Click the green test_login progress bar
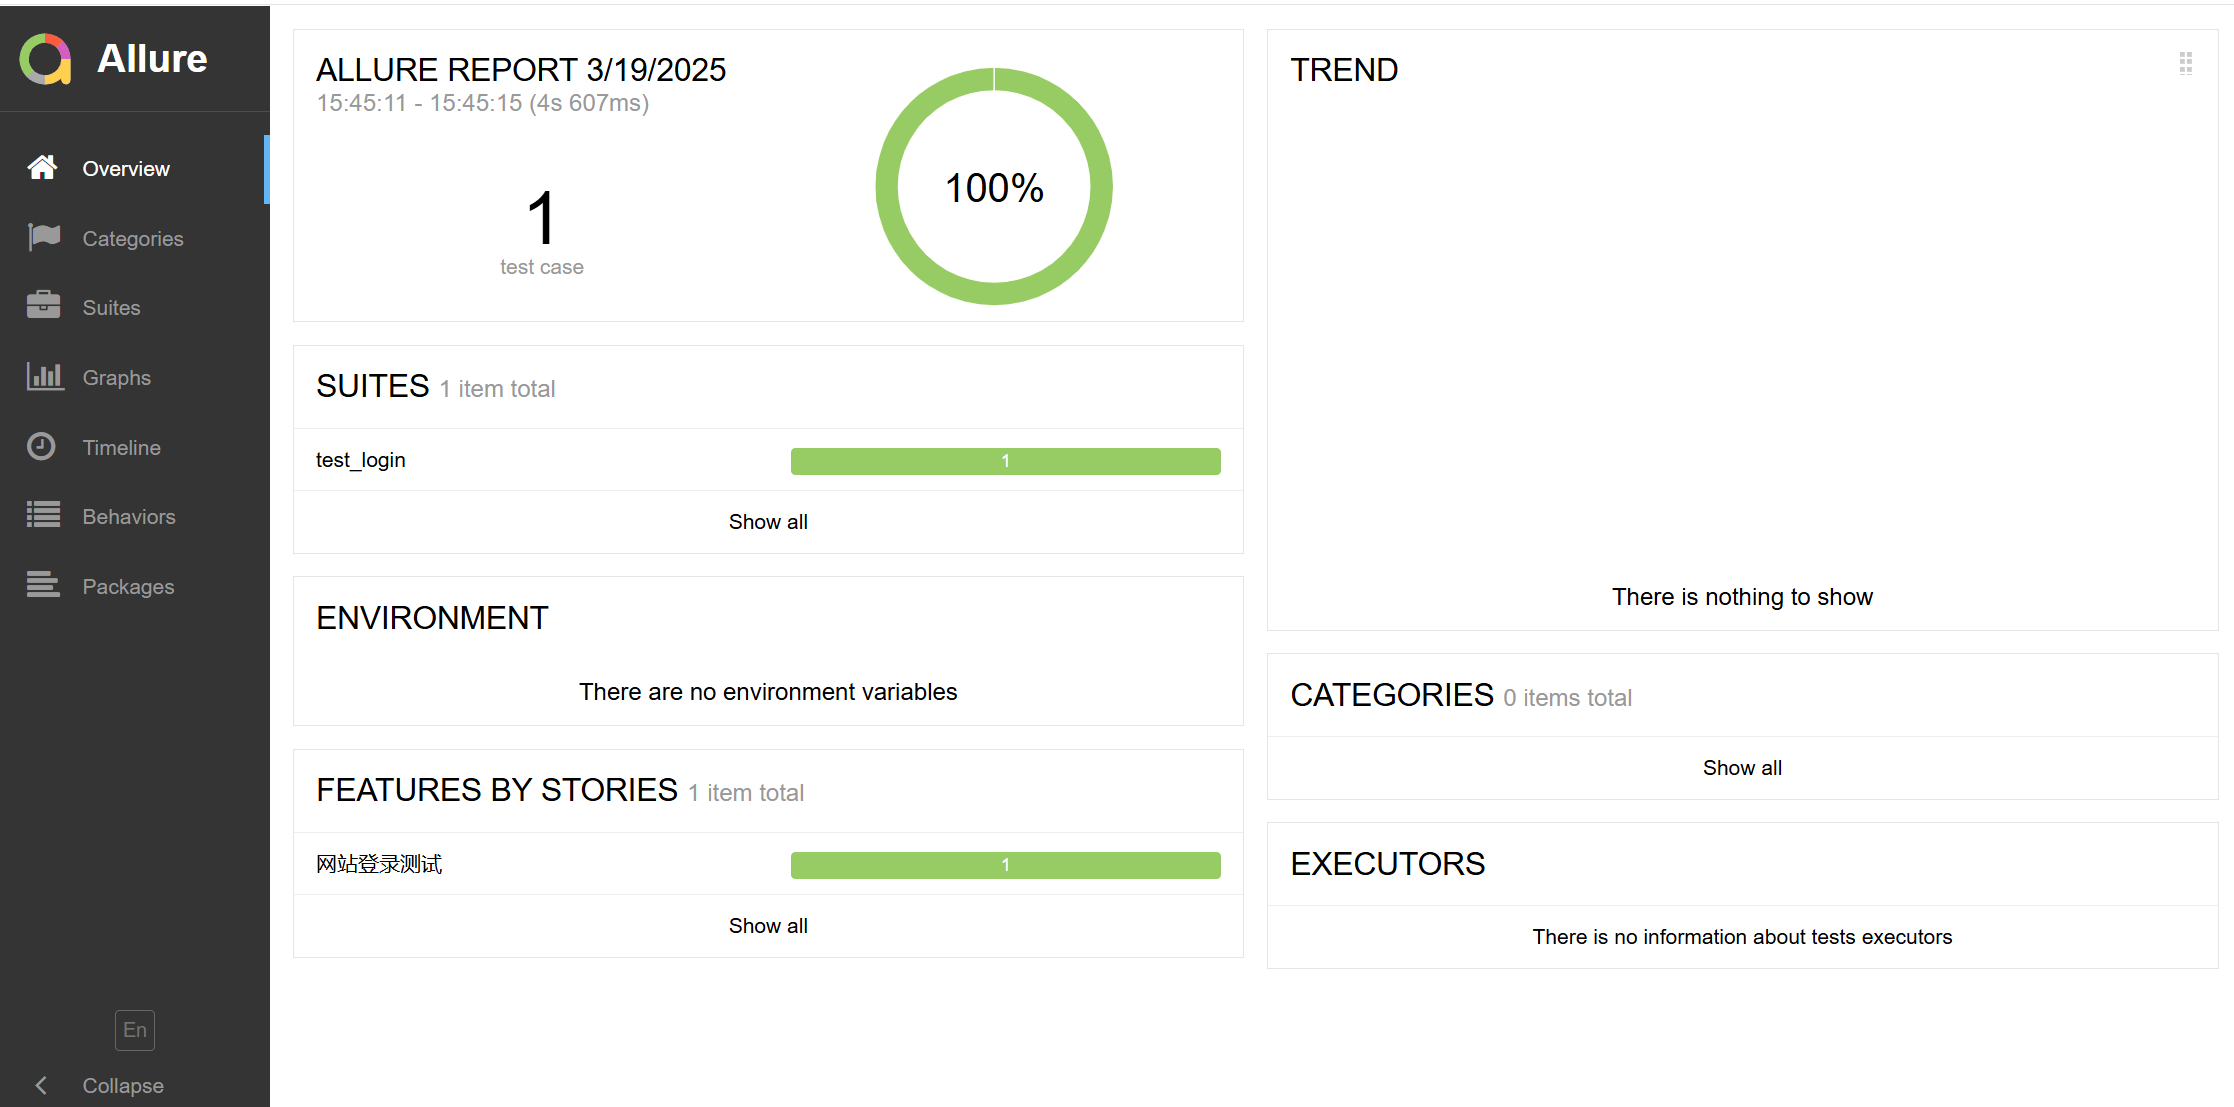The image size is (2234, 1107). [x=1005, y=461]
